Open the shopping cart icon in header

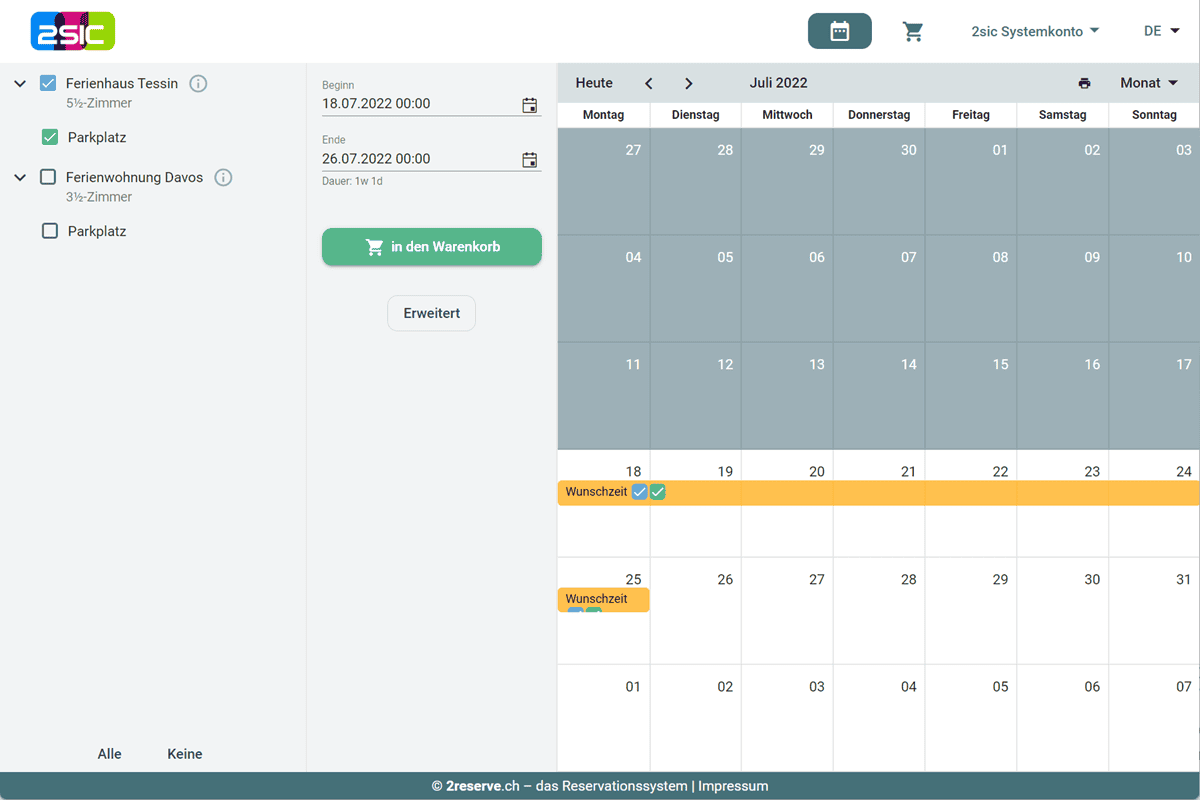912,31
